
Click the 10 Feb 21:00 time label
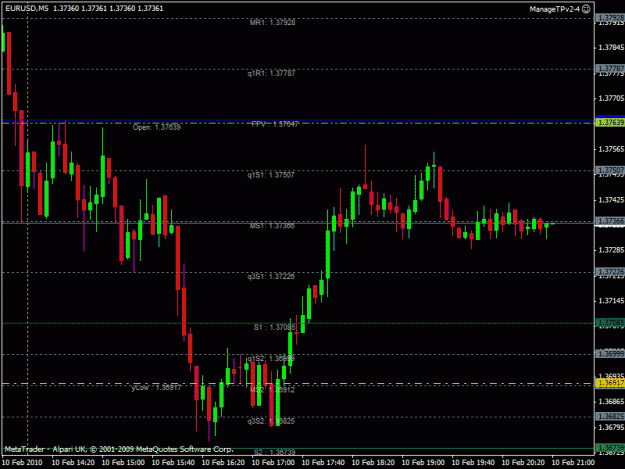point(573,463)
